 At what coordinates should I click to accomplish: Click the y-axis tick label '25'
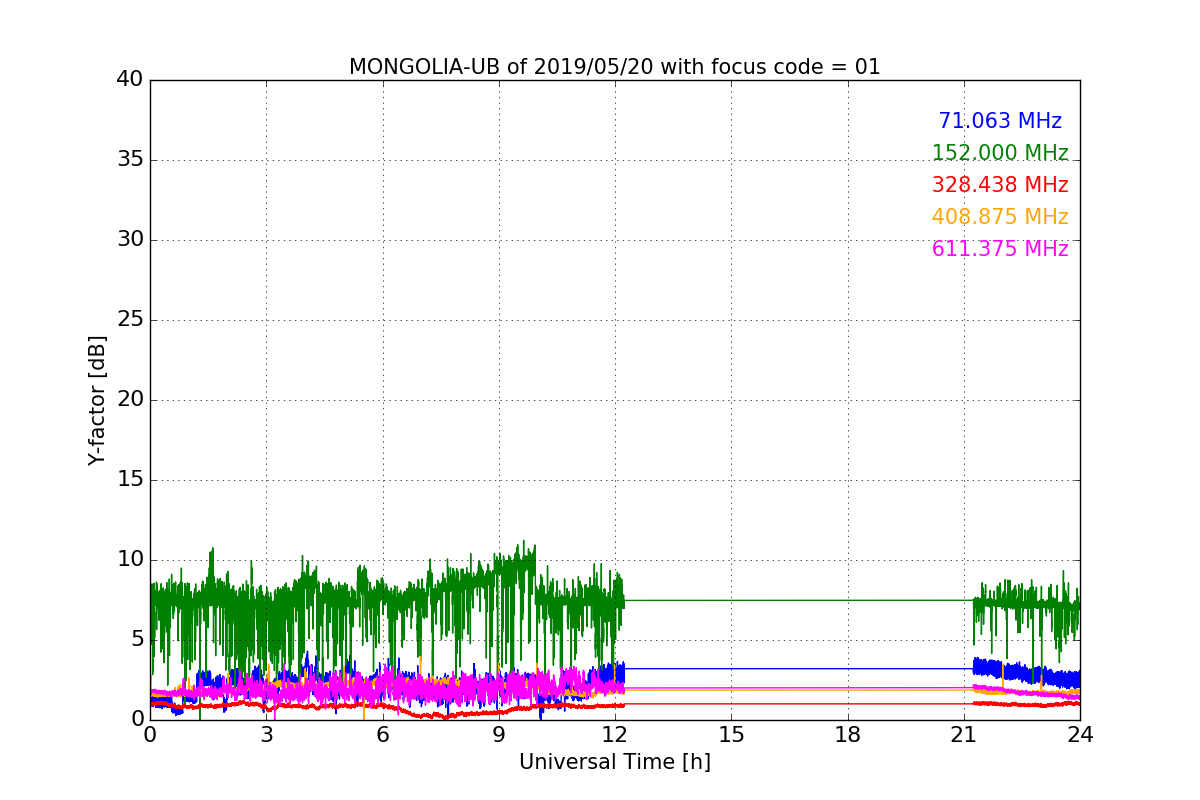[130, 320]
